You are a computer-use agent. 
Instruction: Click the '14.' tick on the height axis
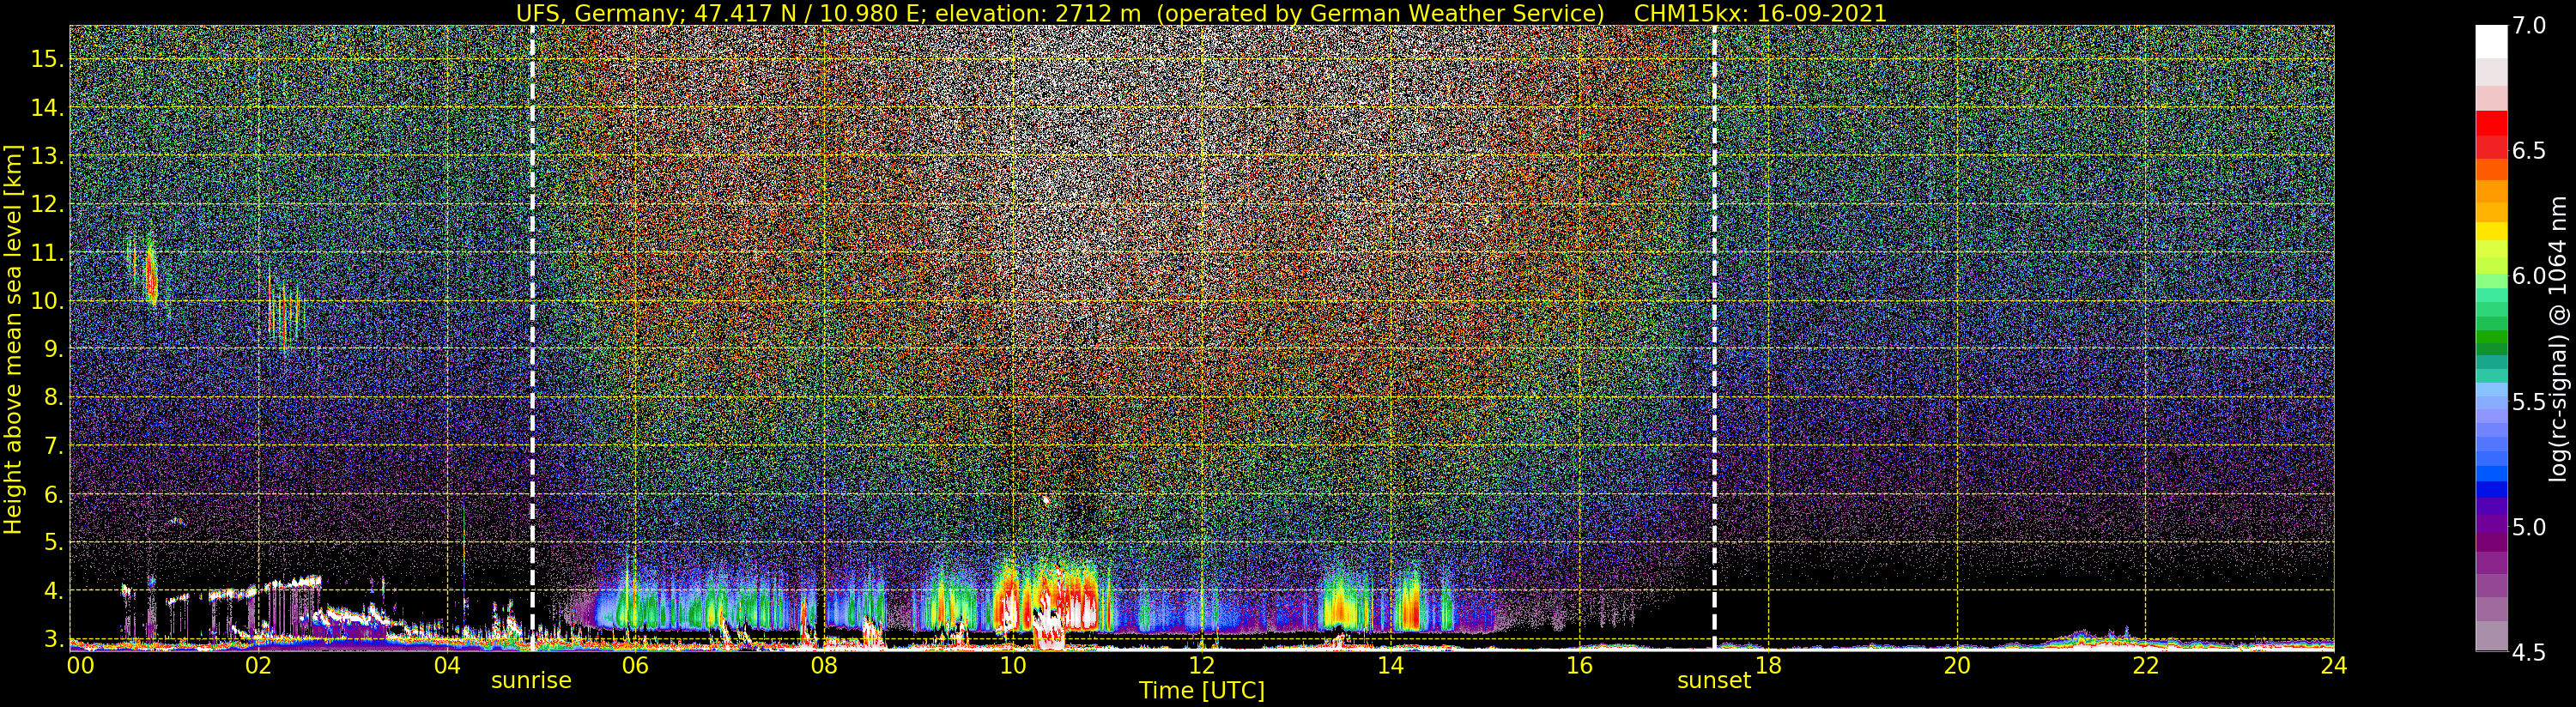[47, 108]
